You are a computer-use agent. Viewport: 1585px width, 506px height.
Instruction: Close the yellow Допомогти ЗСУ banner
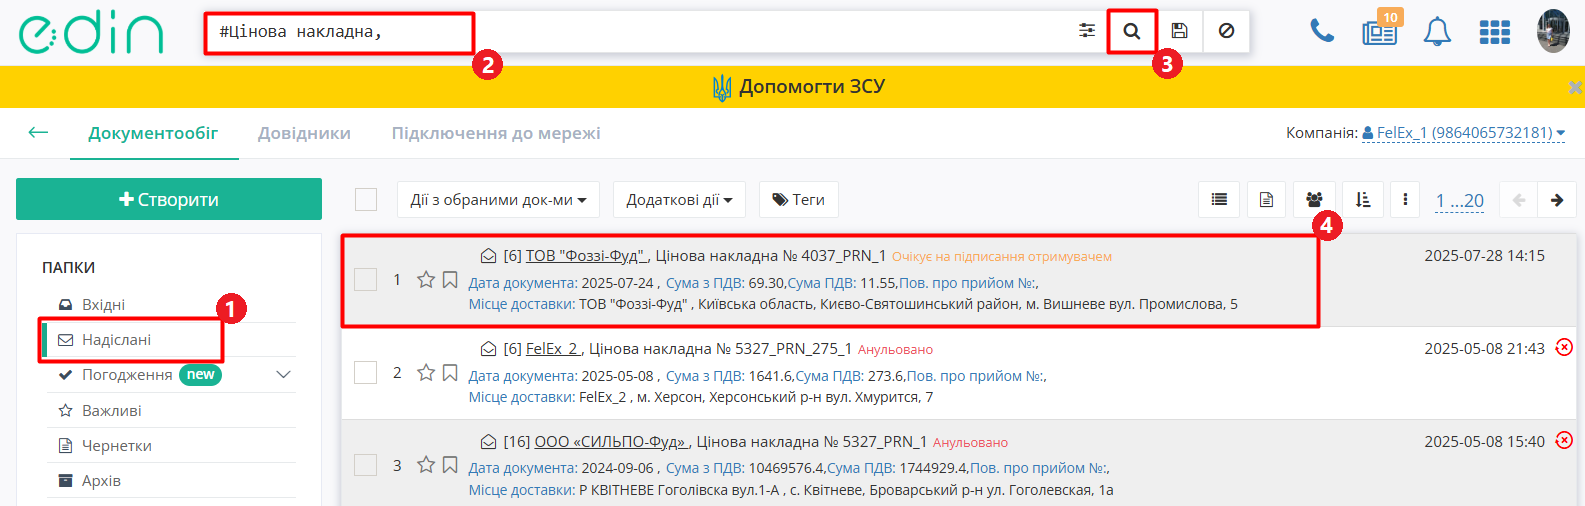1575,88
